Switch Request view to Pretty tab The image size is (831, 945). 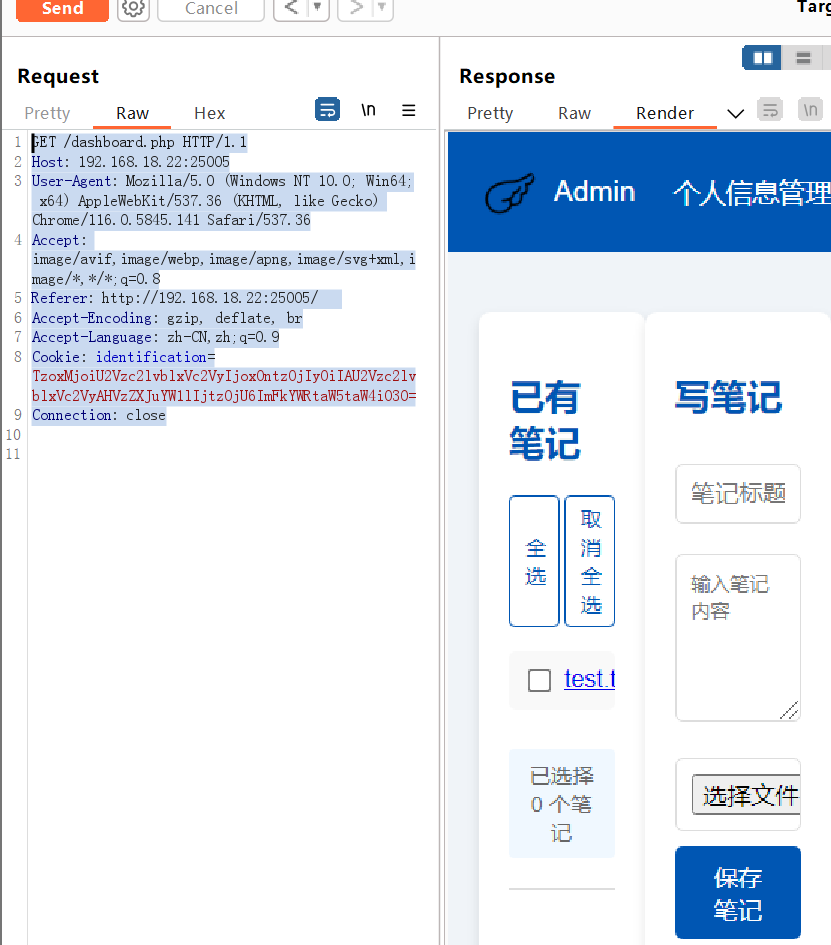point(48,113)
